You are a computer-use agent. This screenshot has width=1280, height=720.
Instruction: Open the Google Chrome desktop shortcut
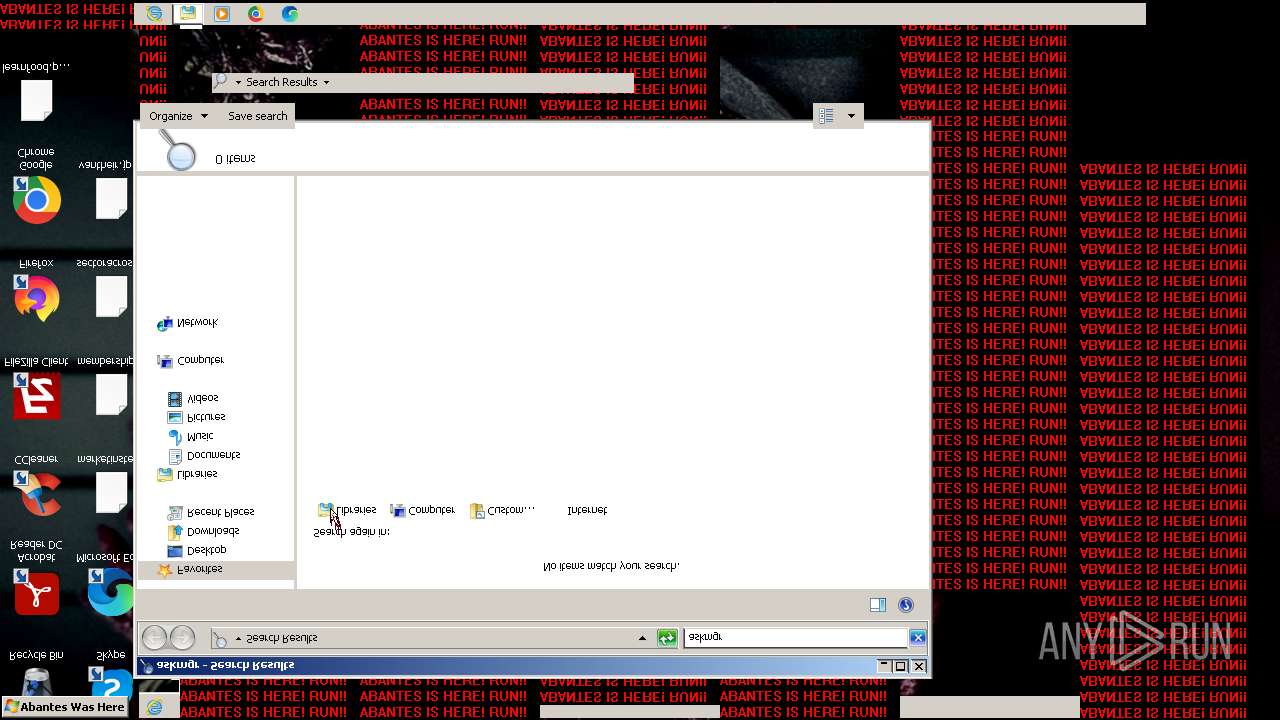coord(36,199)
